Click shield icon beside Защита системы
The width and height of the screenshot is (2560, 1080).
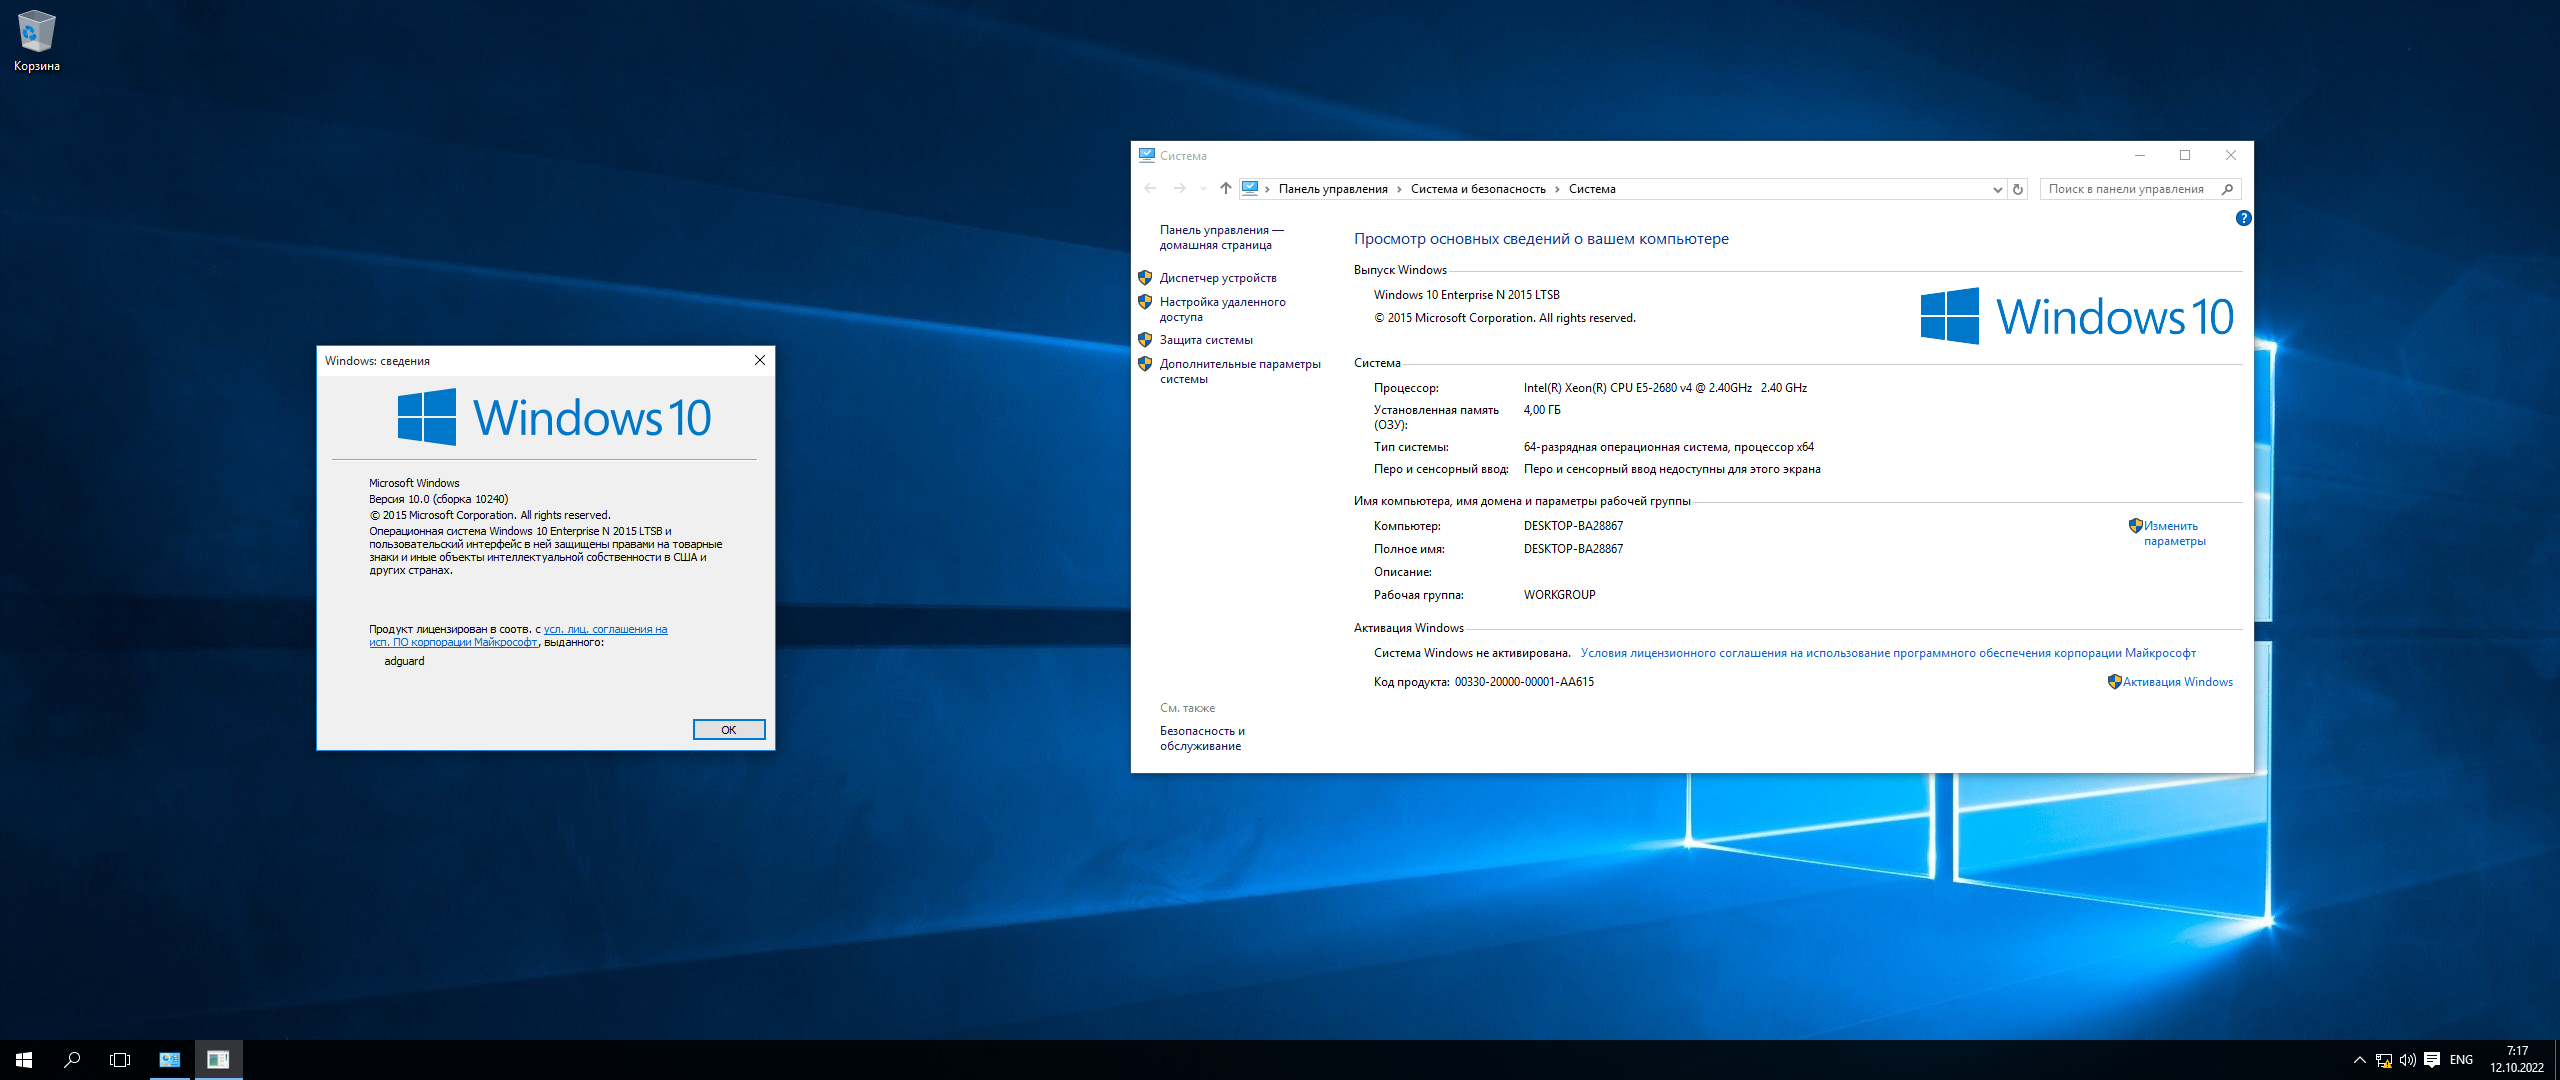click(1145, 339)
